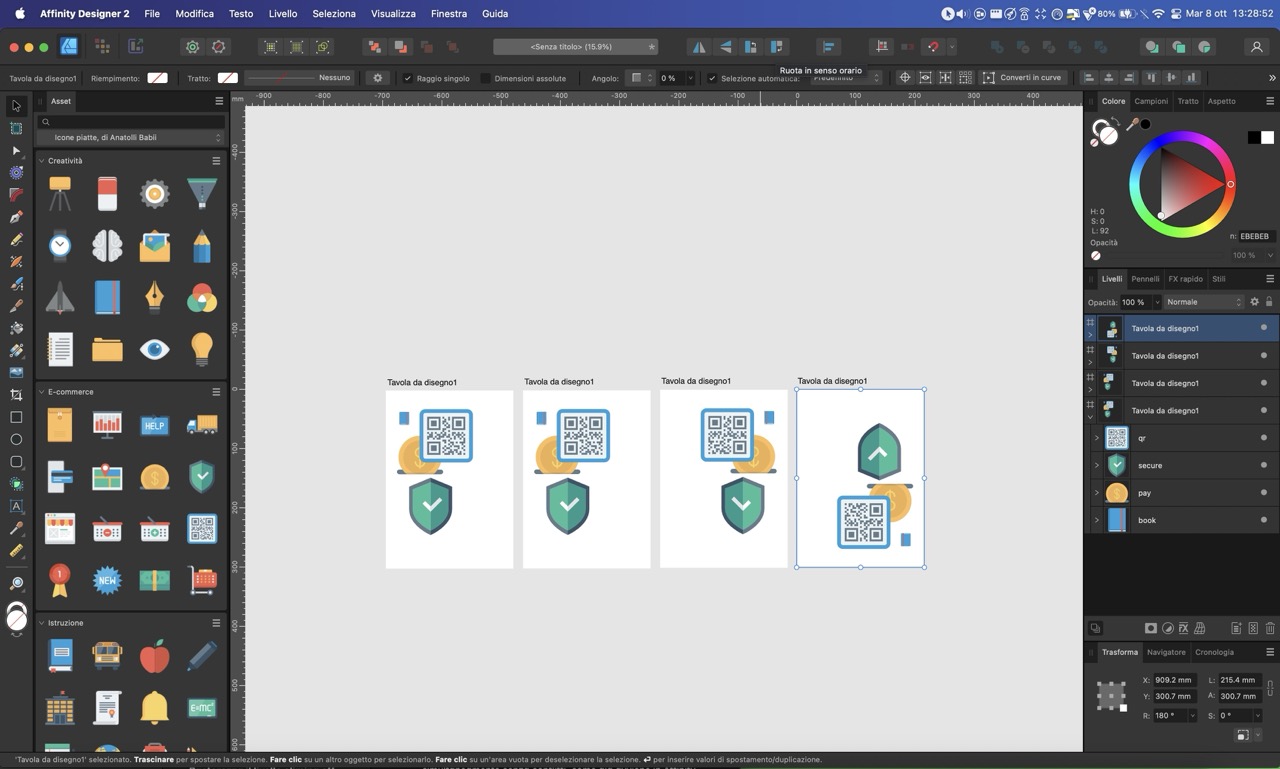Click the QR code asset in E-commerce
The height and width of the screenshot is (769, 1280).
point(202,529)
